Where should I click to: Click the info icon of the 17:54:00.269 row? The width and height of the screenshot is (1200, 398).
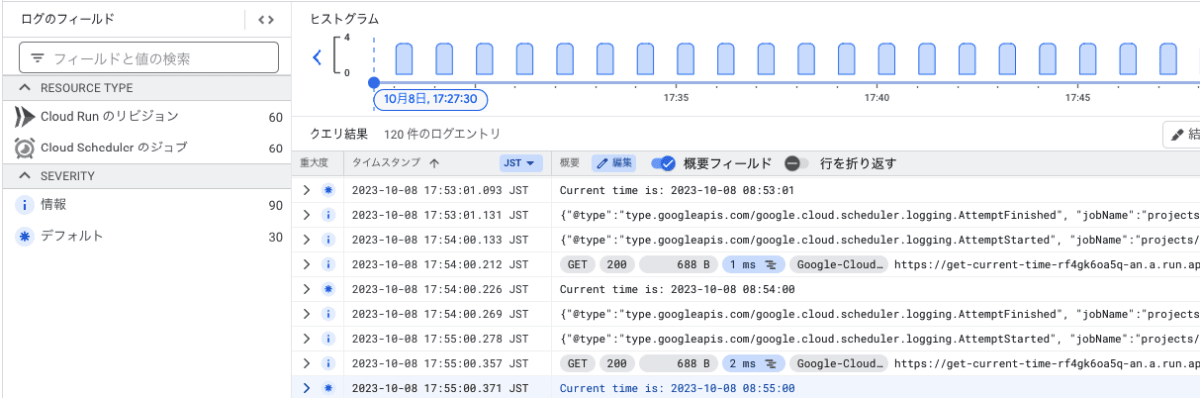pos(327,313)
